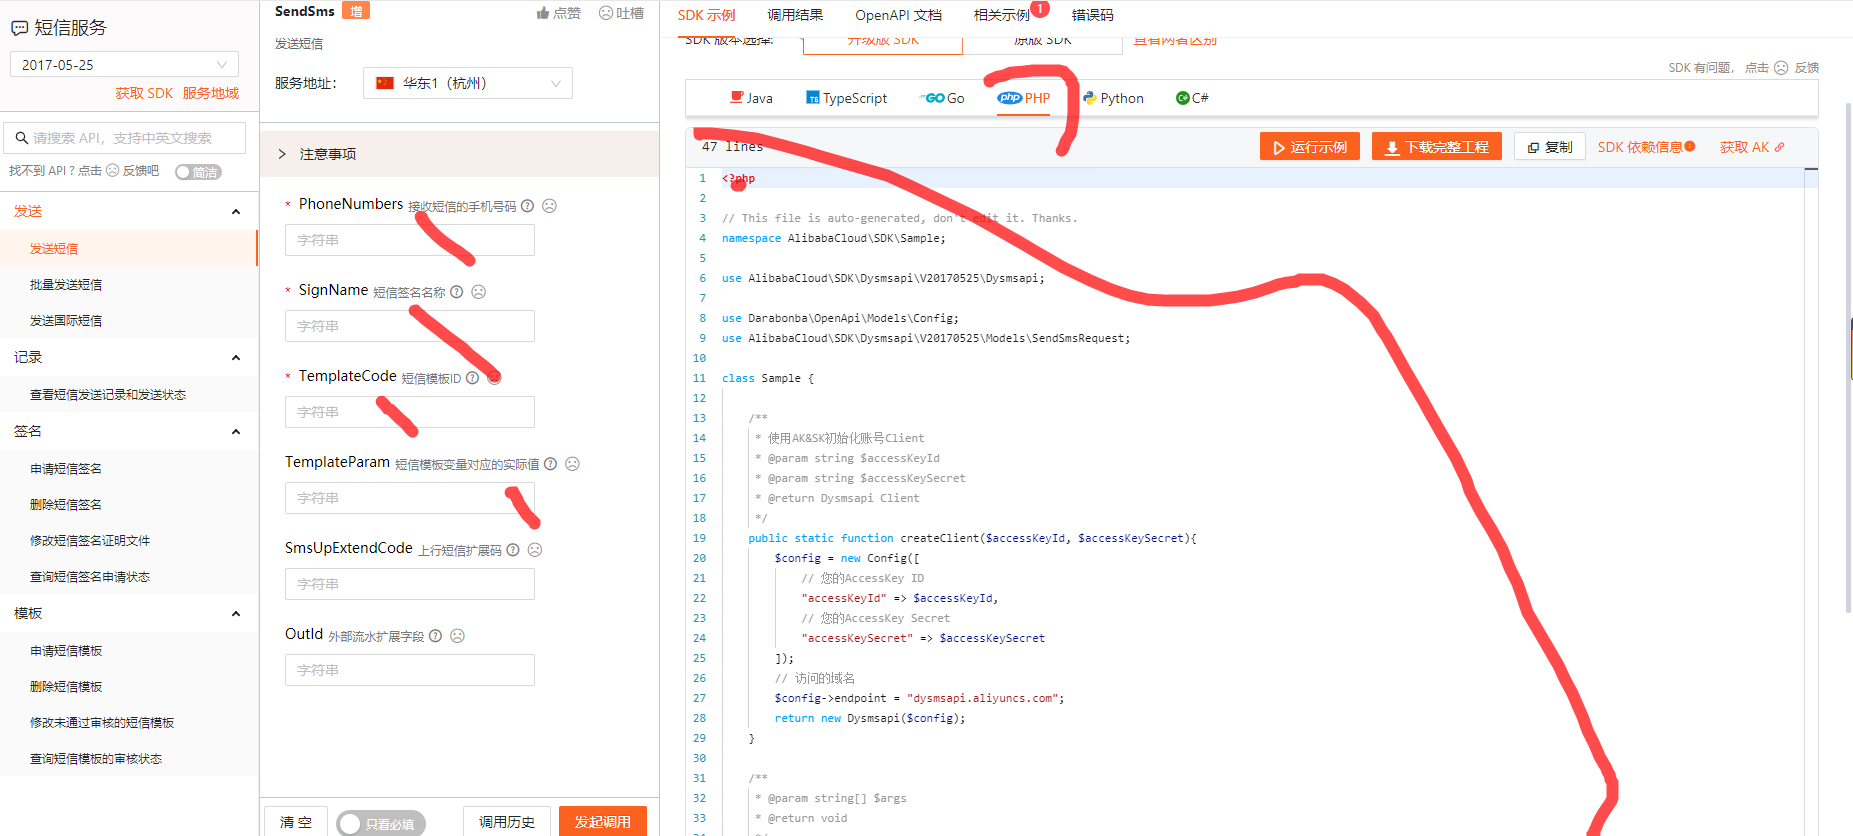Viewport: 1853px width, 836px height.
Task: Switch to the SDK 示例 tab
Action: (x=706, y=15)
